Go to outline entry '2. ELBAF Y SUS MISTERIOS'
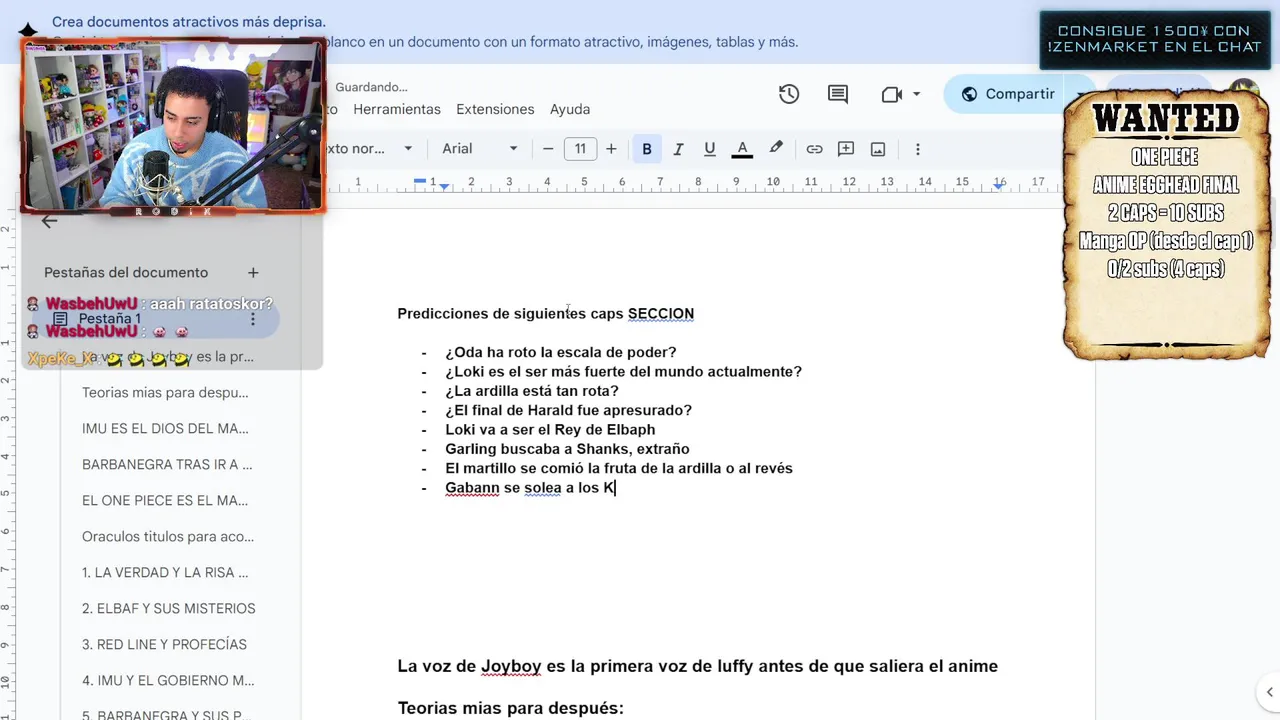1280x720 pixels. coord(169,609)
